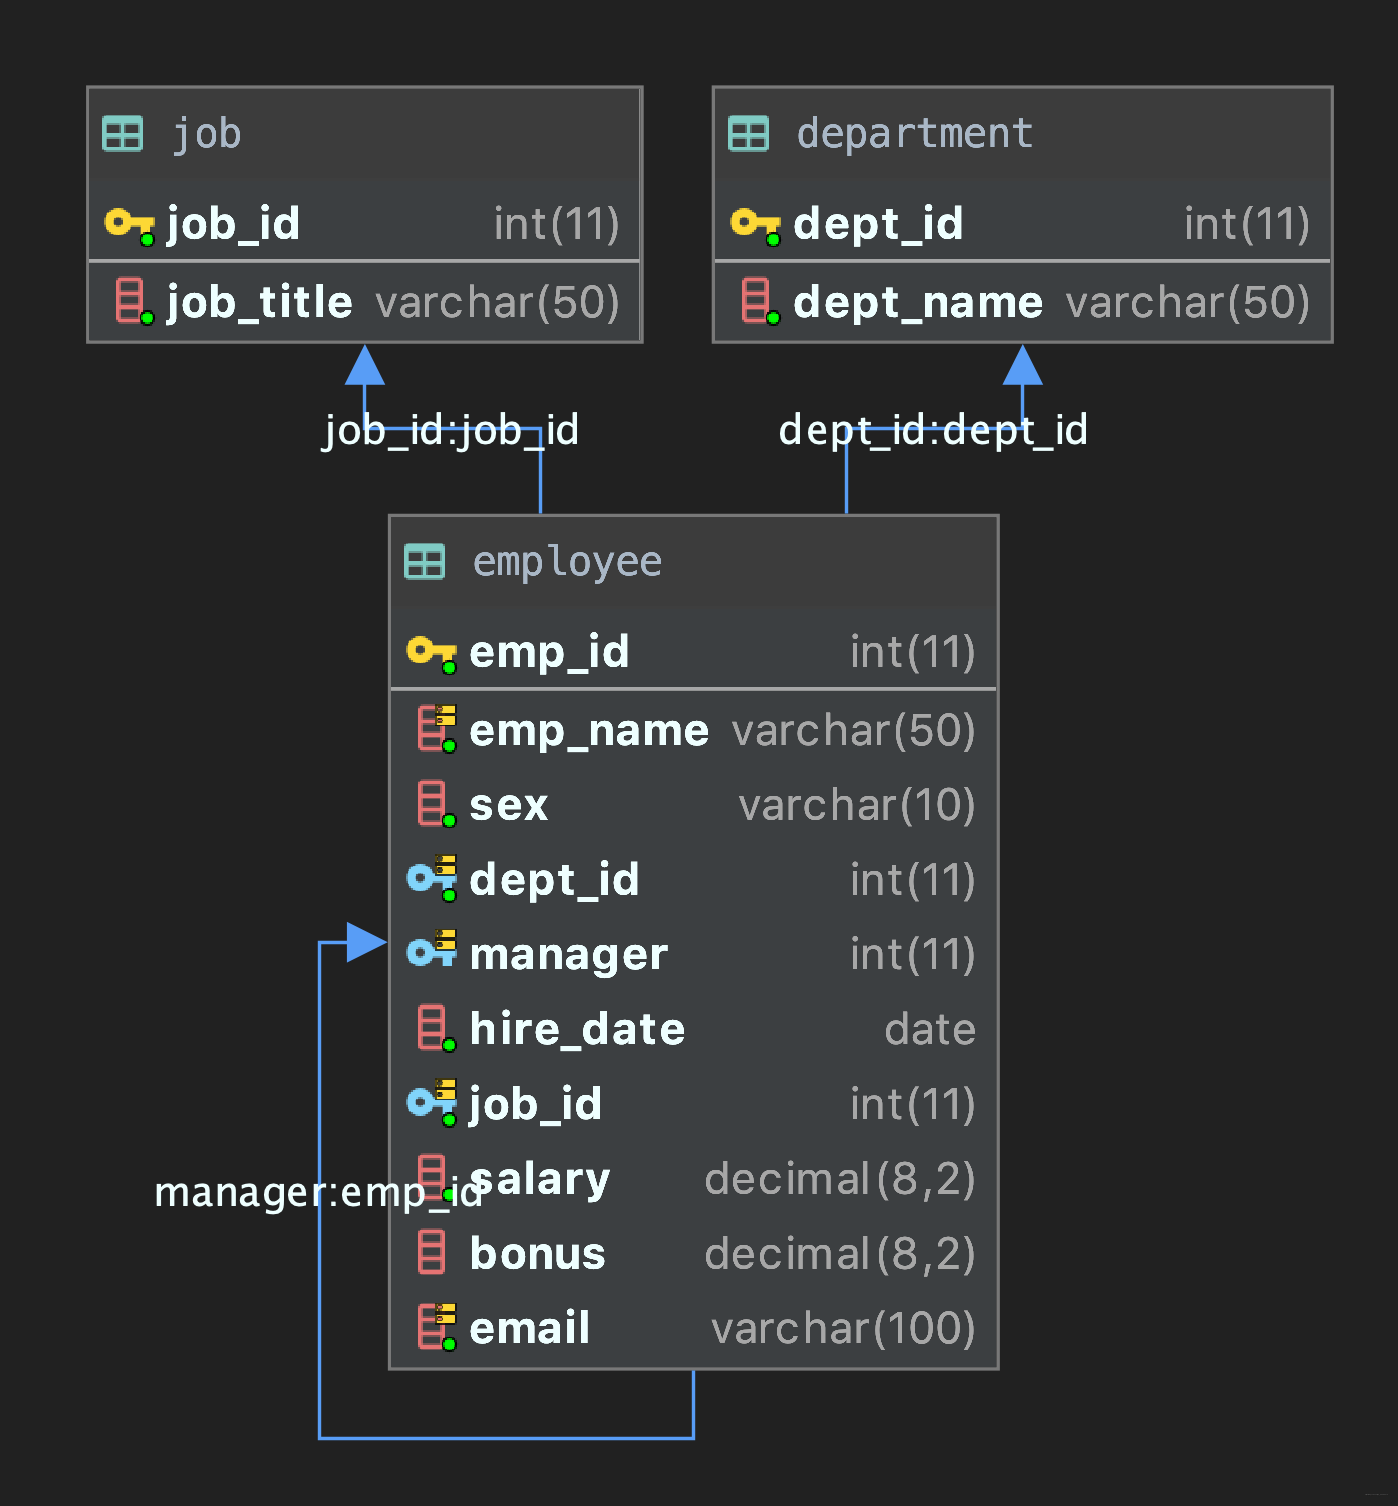Click the department table icon
Image resolution: width=1398 pixels, height=1506 pixels.
(748, 133)
